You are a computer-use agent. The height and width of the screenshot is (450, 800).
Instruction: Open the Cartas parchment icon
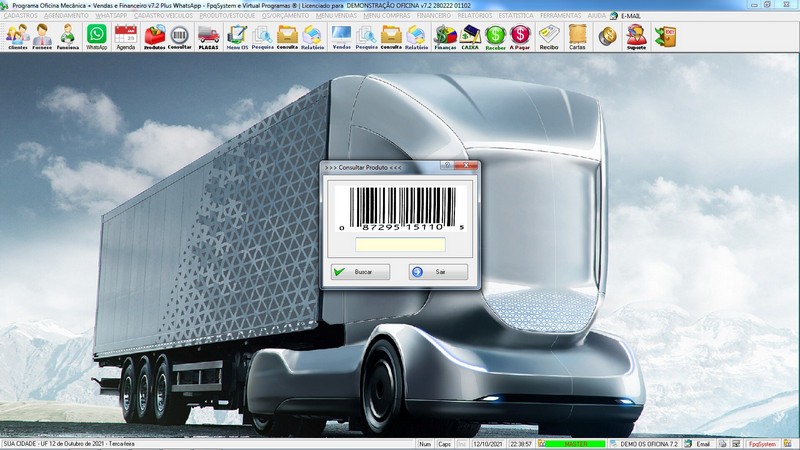click(577, 37)
